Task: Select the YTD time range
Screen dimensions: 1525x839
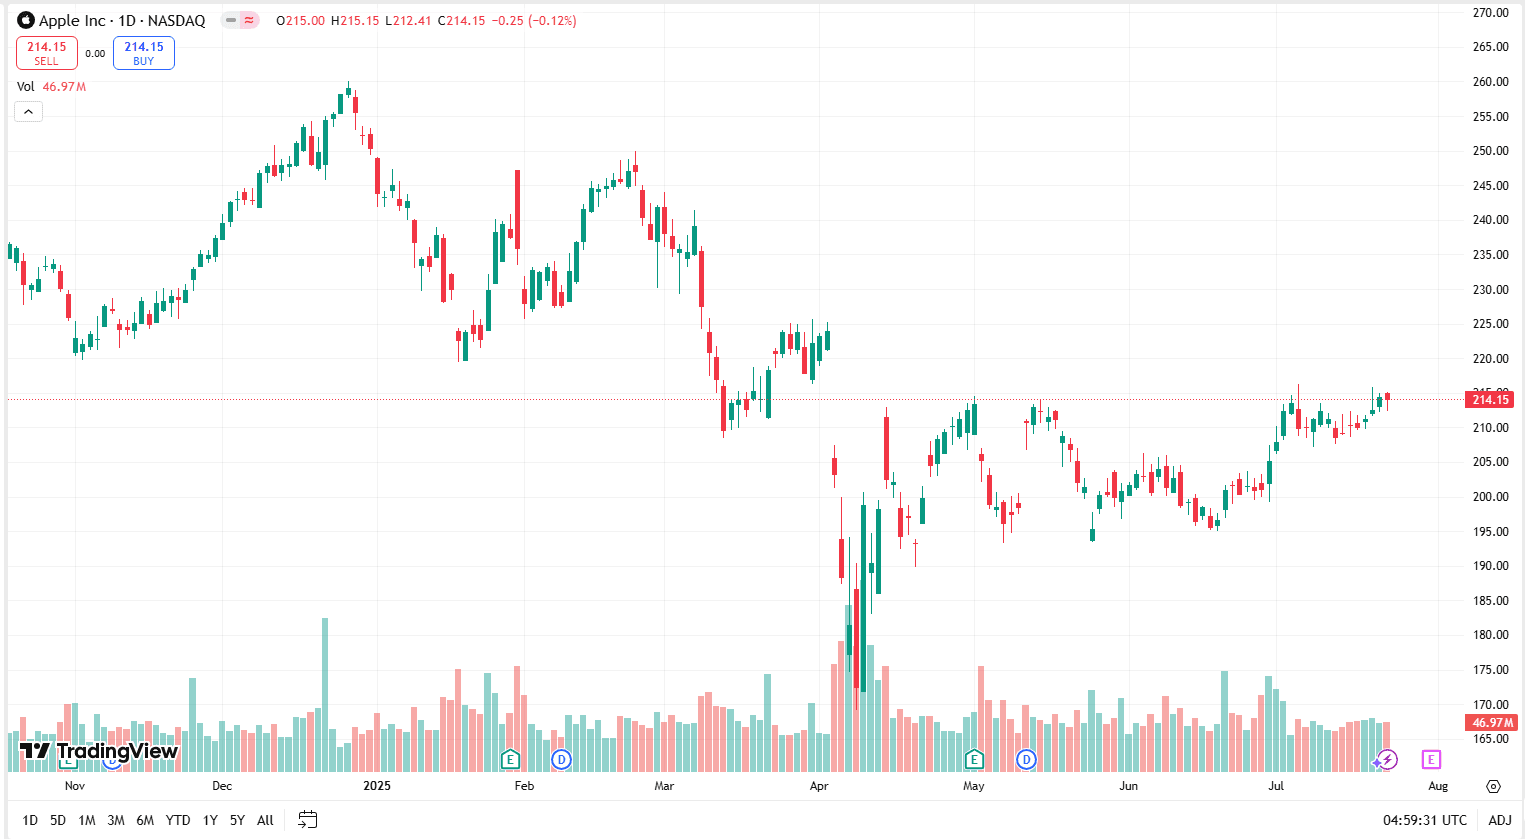Action: (x=178, y=820)
